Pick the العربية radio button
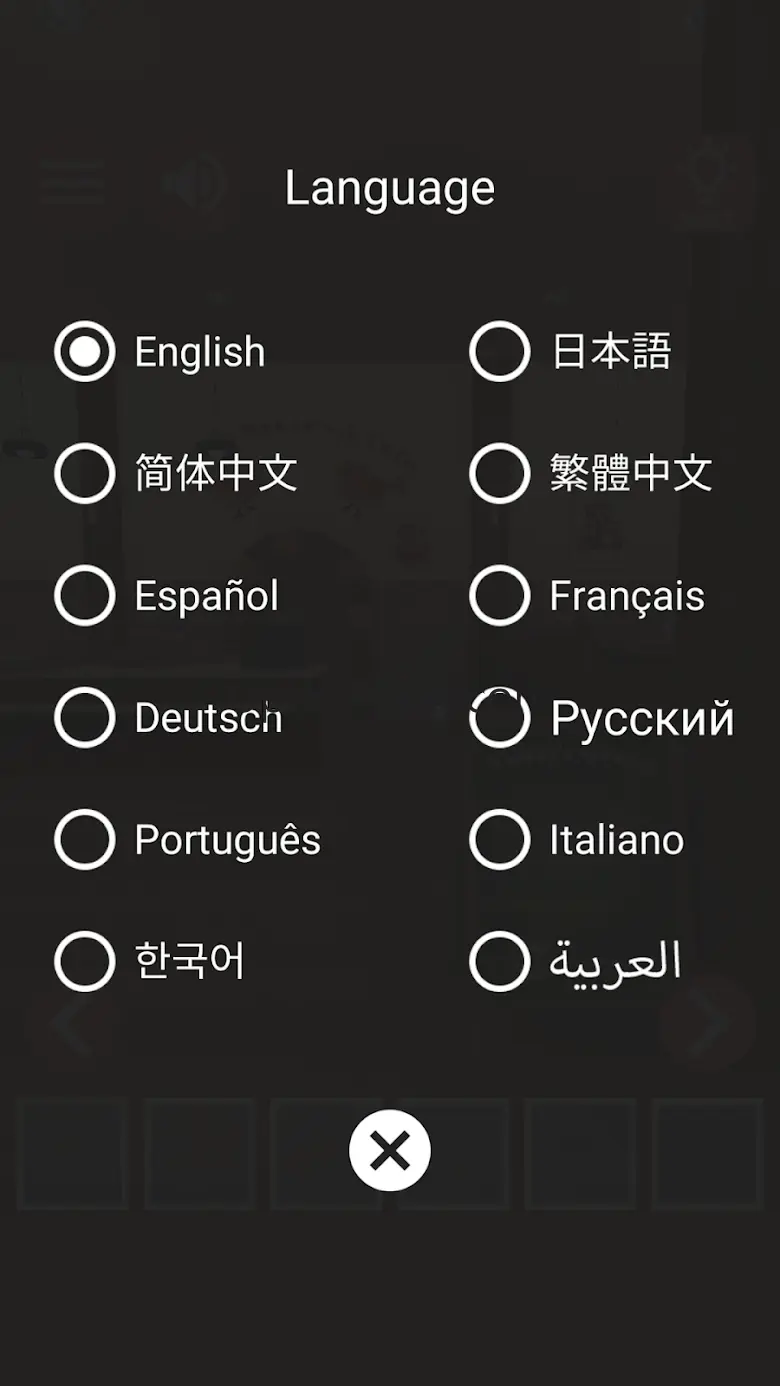780x1386 pixels. [499, 962]
